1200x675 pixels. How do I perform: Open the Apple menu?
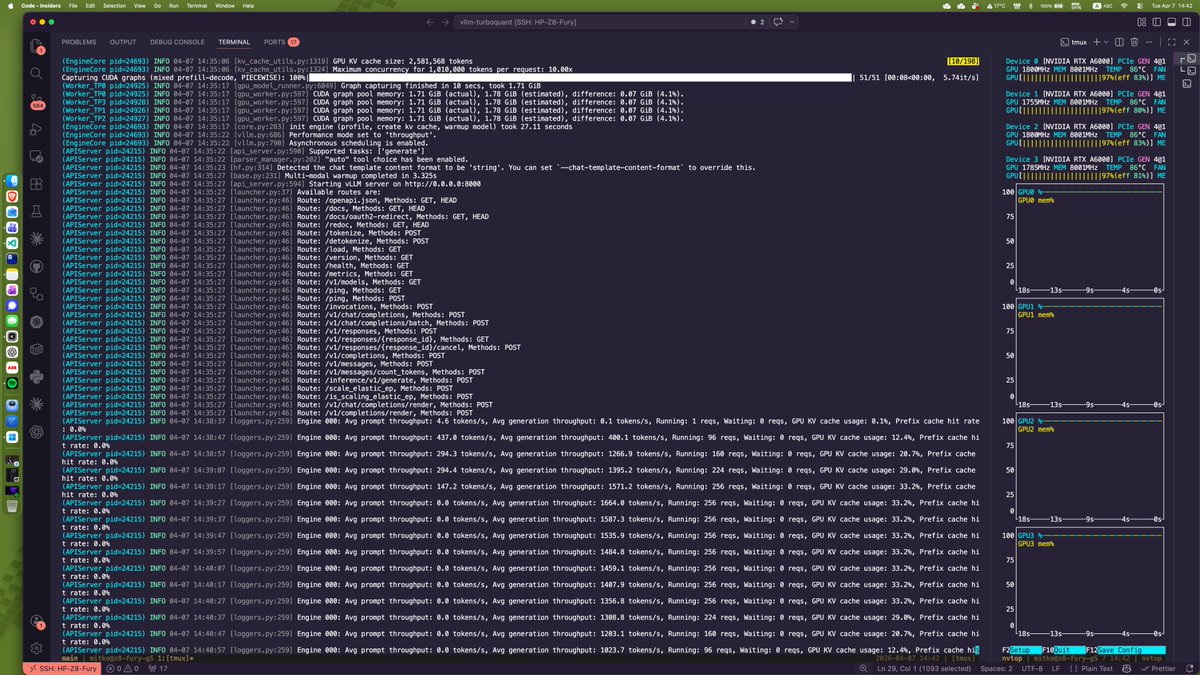click(x=9, y=5)
